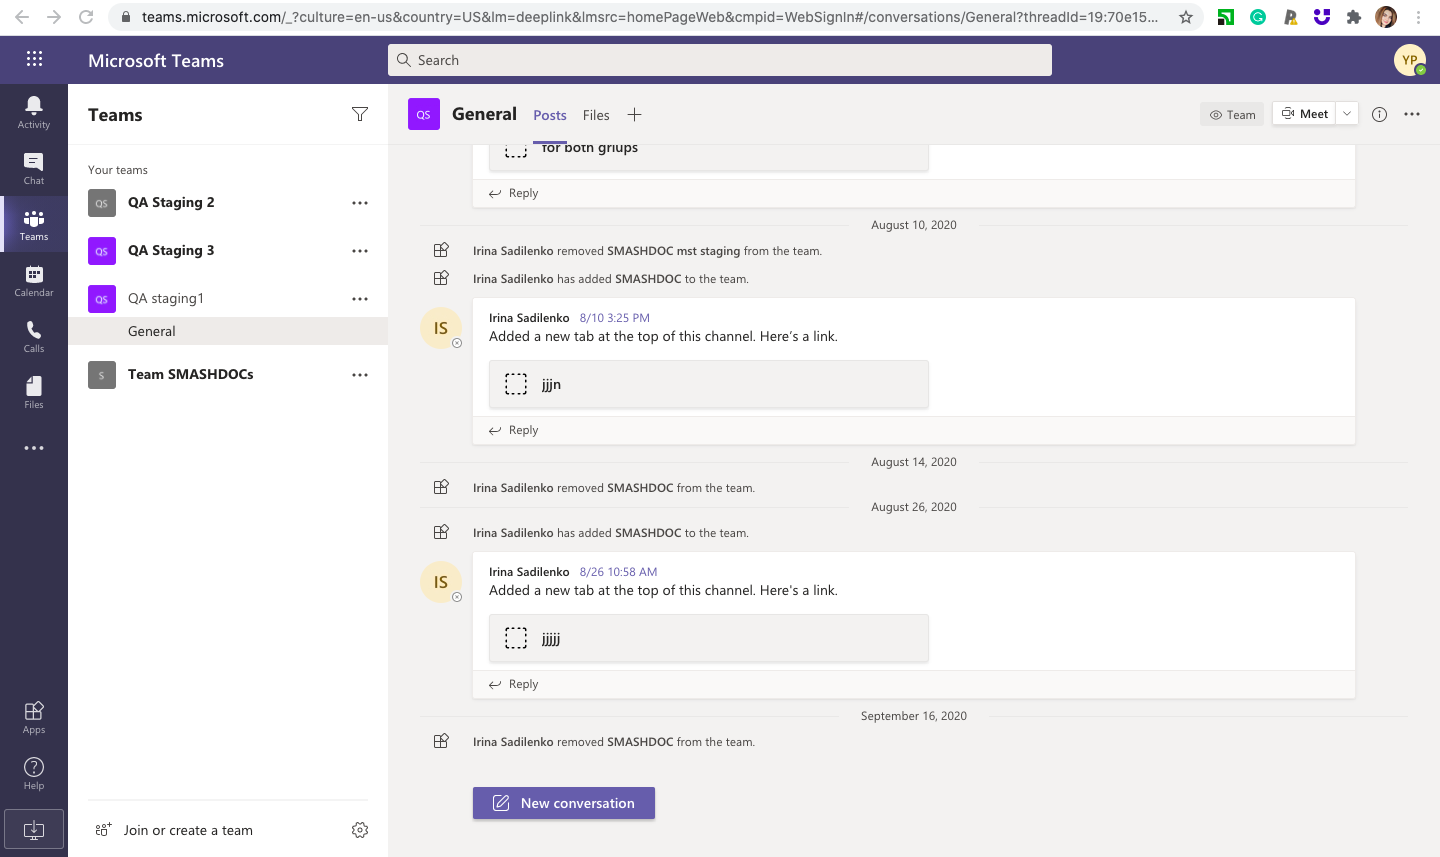Switch to the Files tab

[596, 115]
